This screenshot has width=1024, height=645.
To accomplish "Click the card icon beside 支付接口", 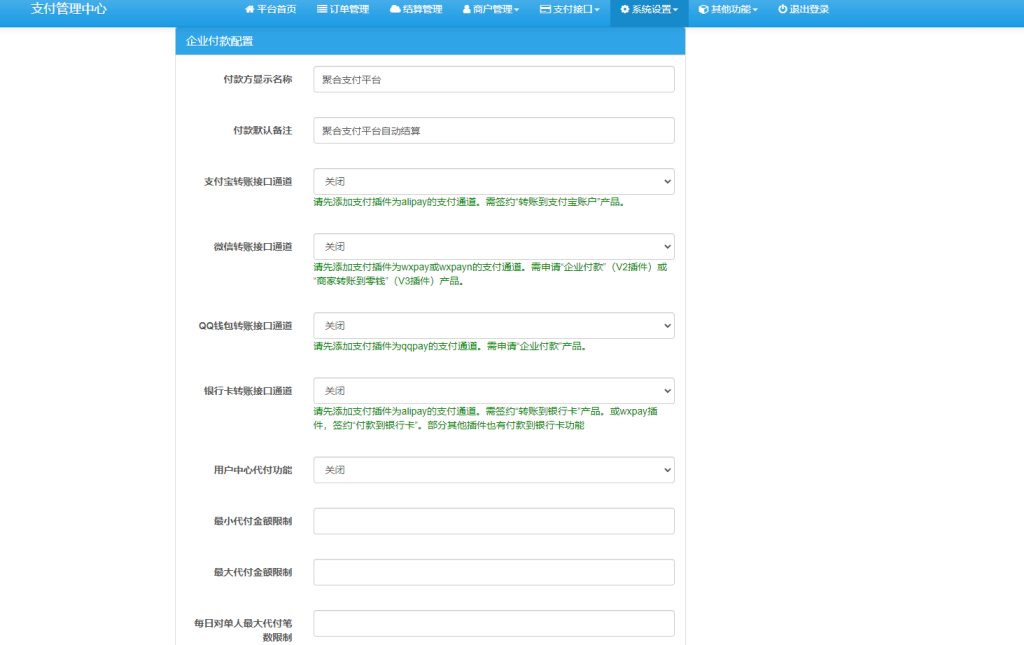I will point(545,9).
